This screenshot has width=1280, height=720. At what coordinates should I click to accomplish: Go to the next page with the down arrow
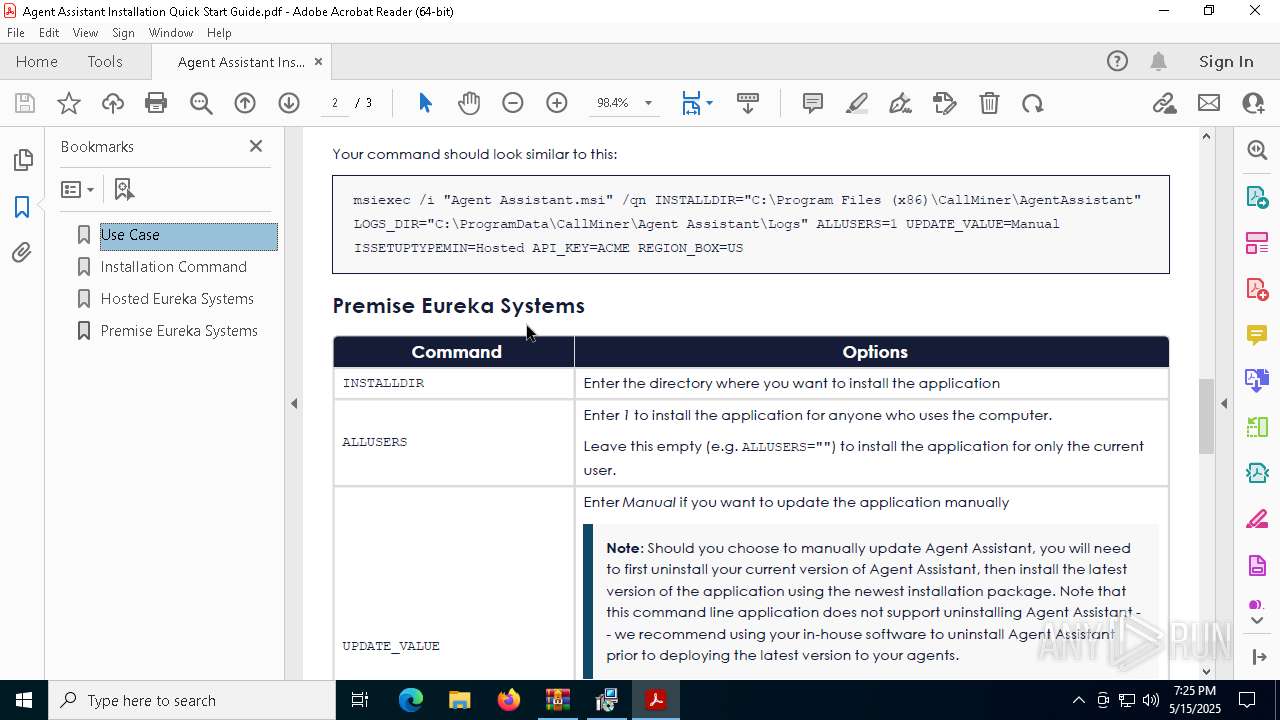(x=289, y=103)
